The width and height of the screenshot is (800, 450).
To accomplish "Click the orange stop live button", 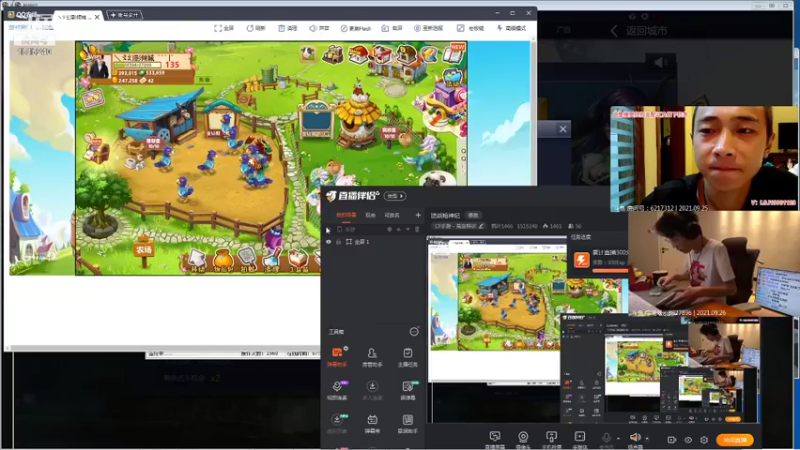I will pyautogui.click(x=735, y=440).
